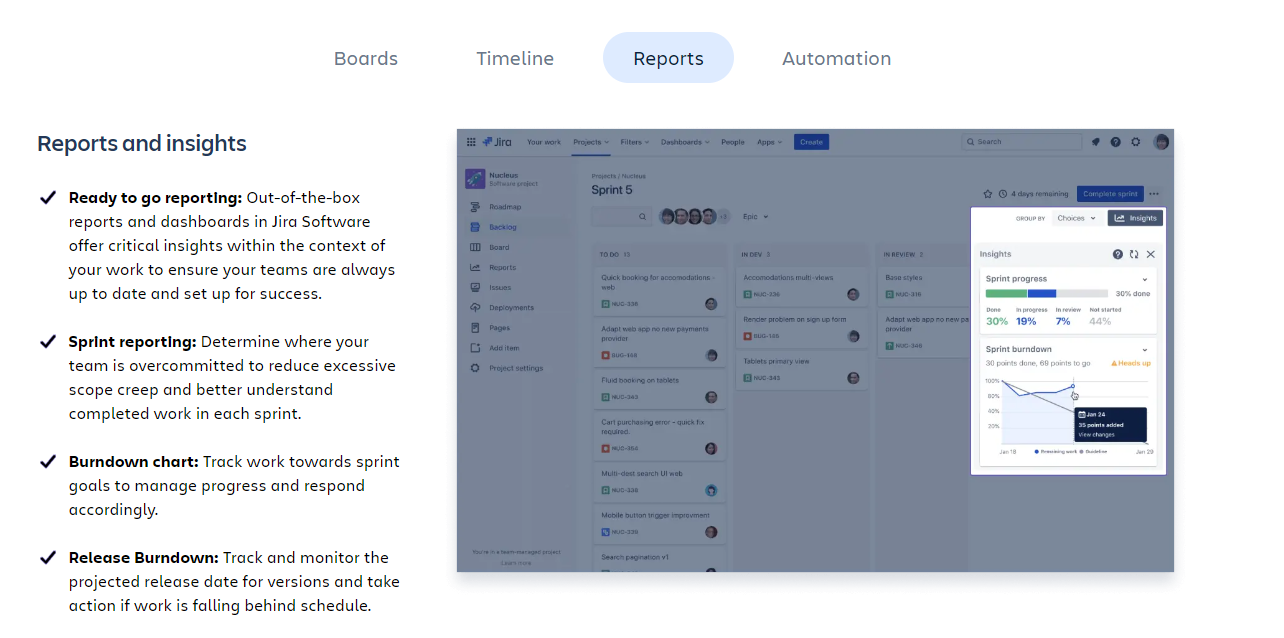Open the settings gear in Jira's top bar

[x=1135, y=142]
